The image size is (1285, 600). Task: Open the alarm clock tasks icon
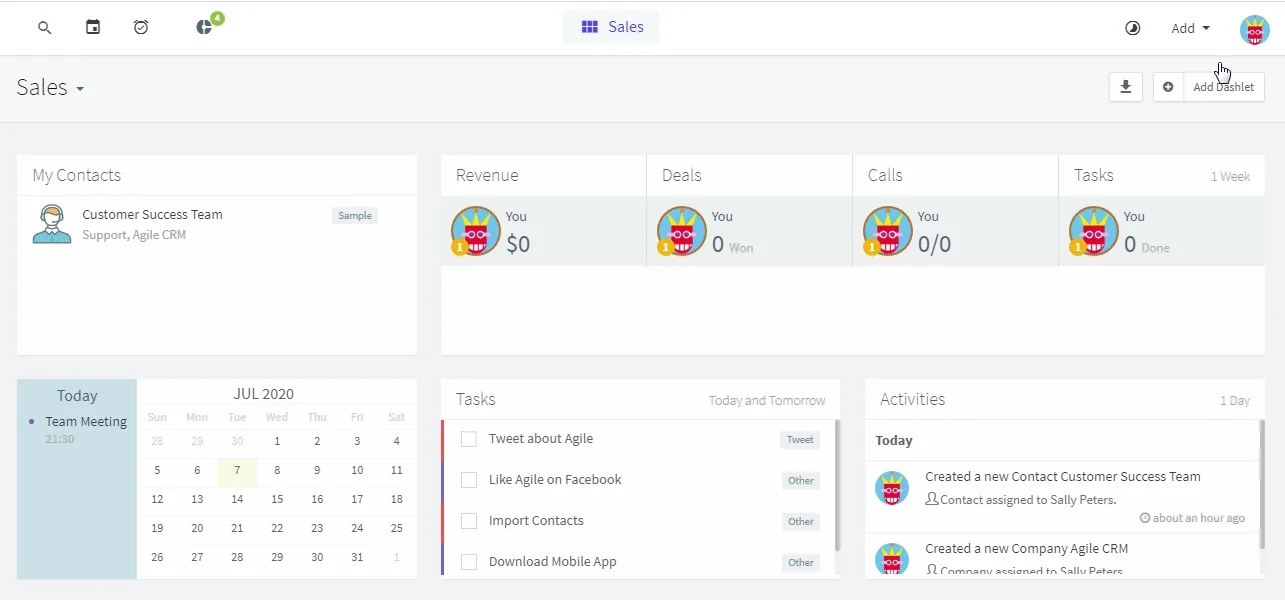point(141,27)
